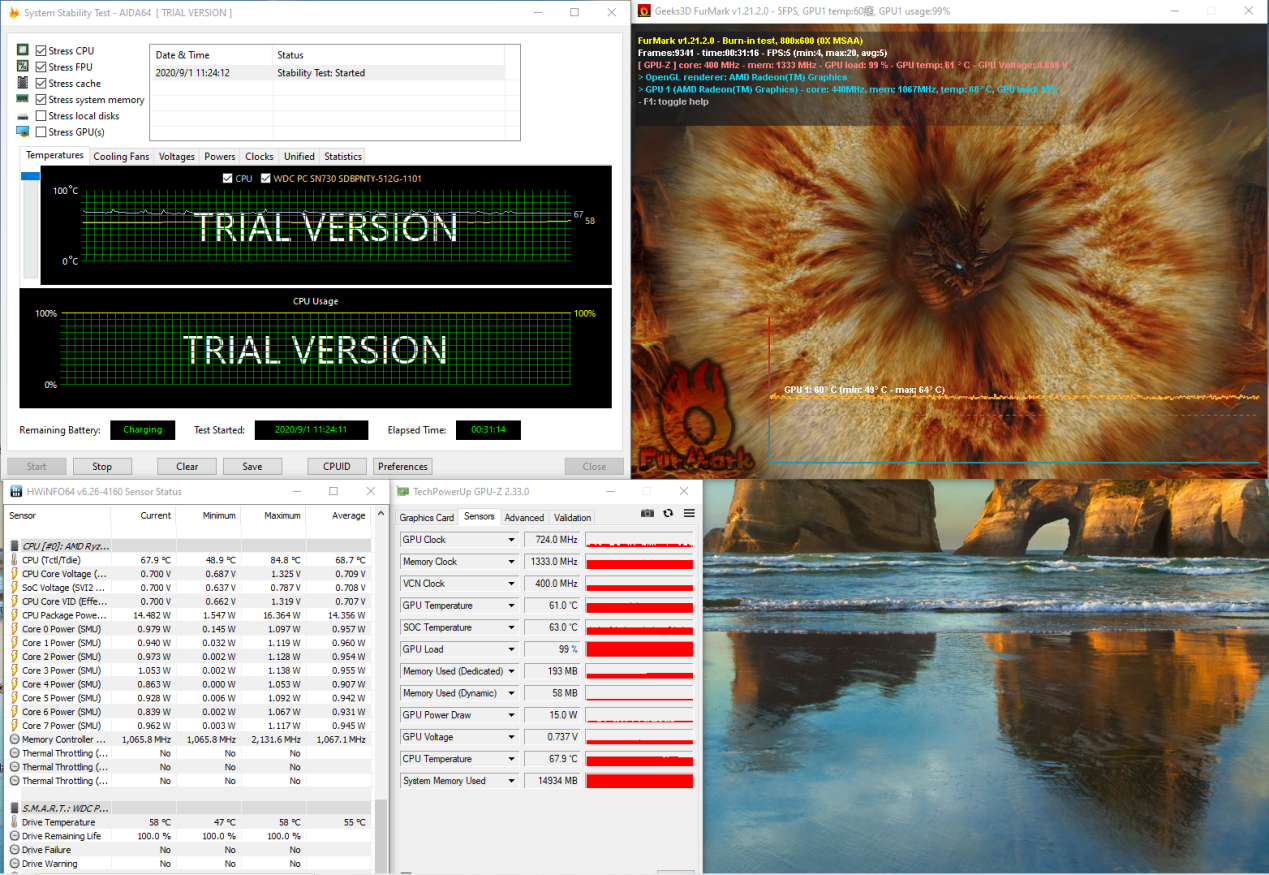
Task: Click the icon of Drive Warning row
Action: tap(15, 864)
